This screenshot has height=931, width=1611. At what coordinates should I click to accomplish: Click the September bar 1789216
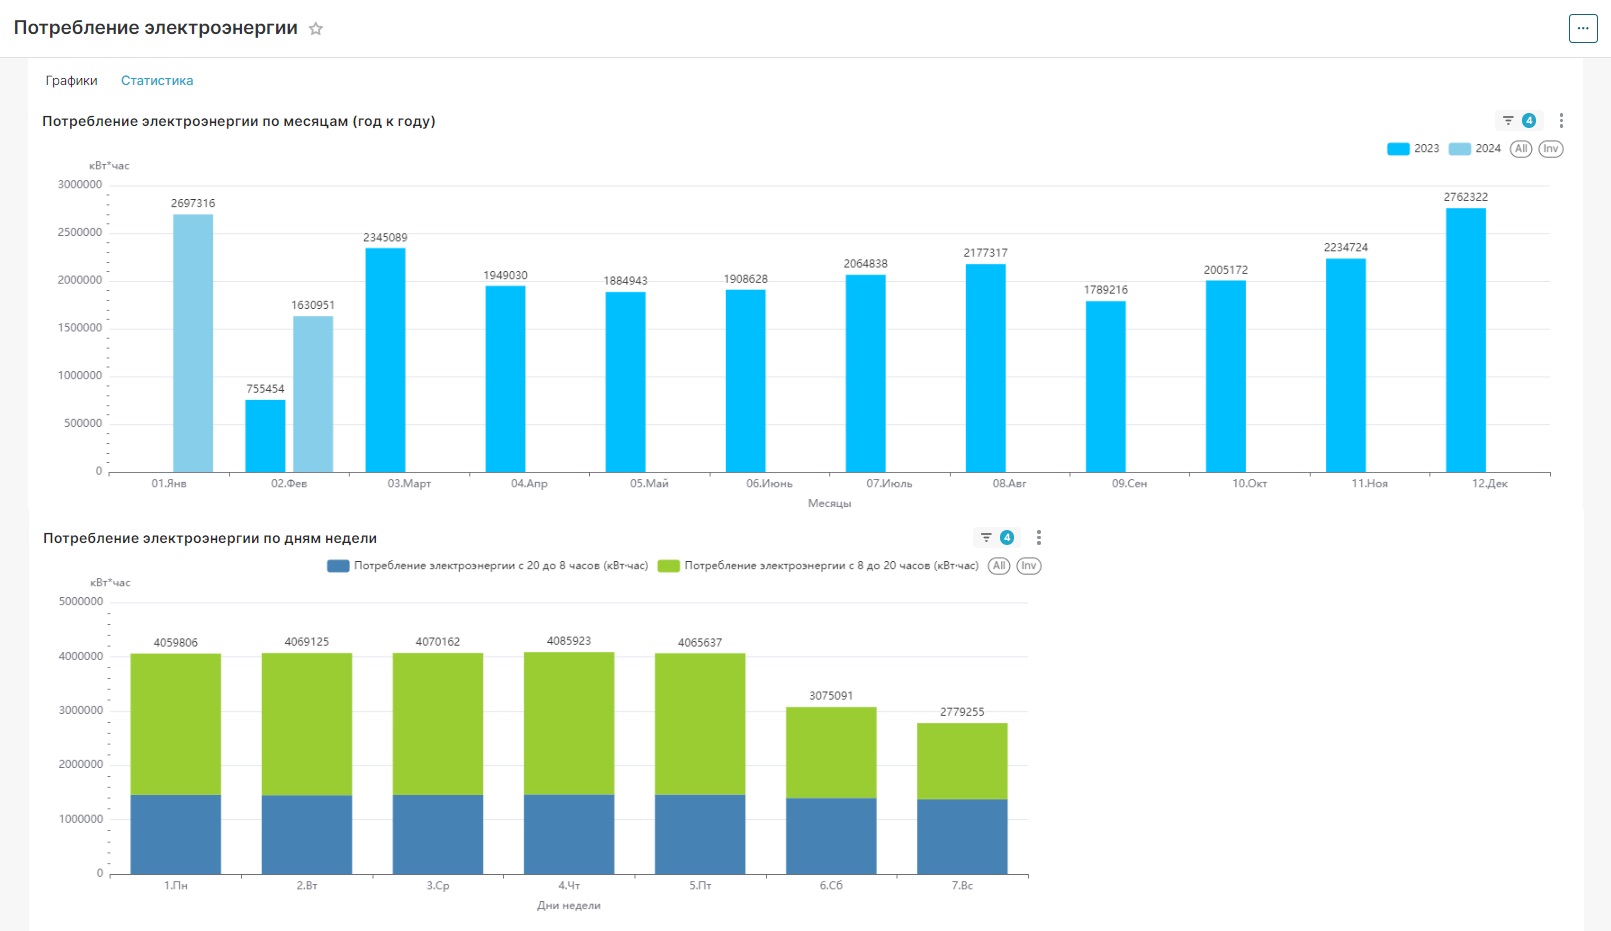point(1105,386)
